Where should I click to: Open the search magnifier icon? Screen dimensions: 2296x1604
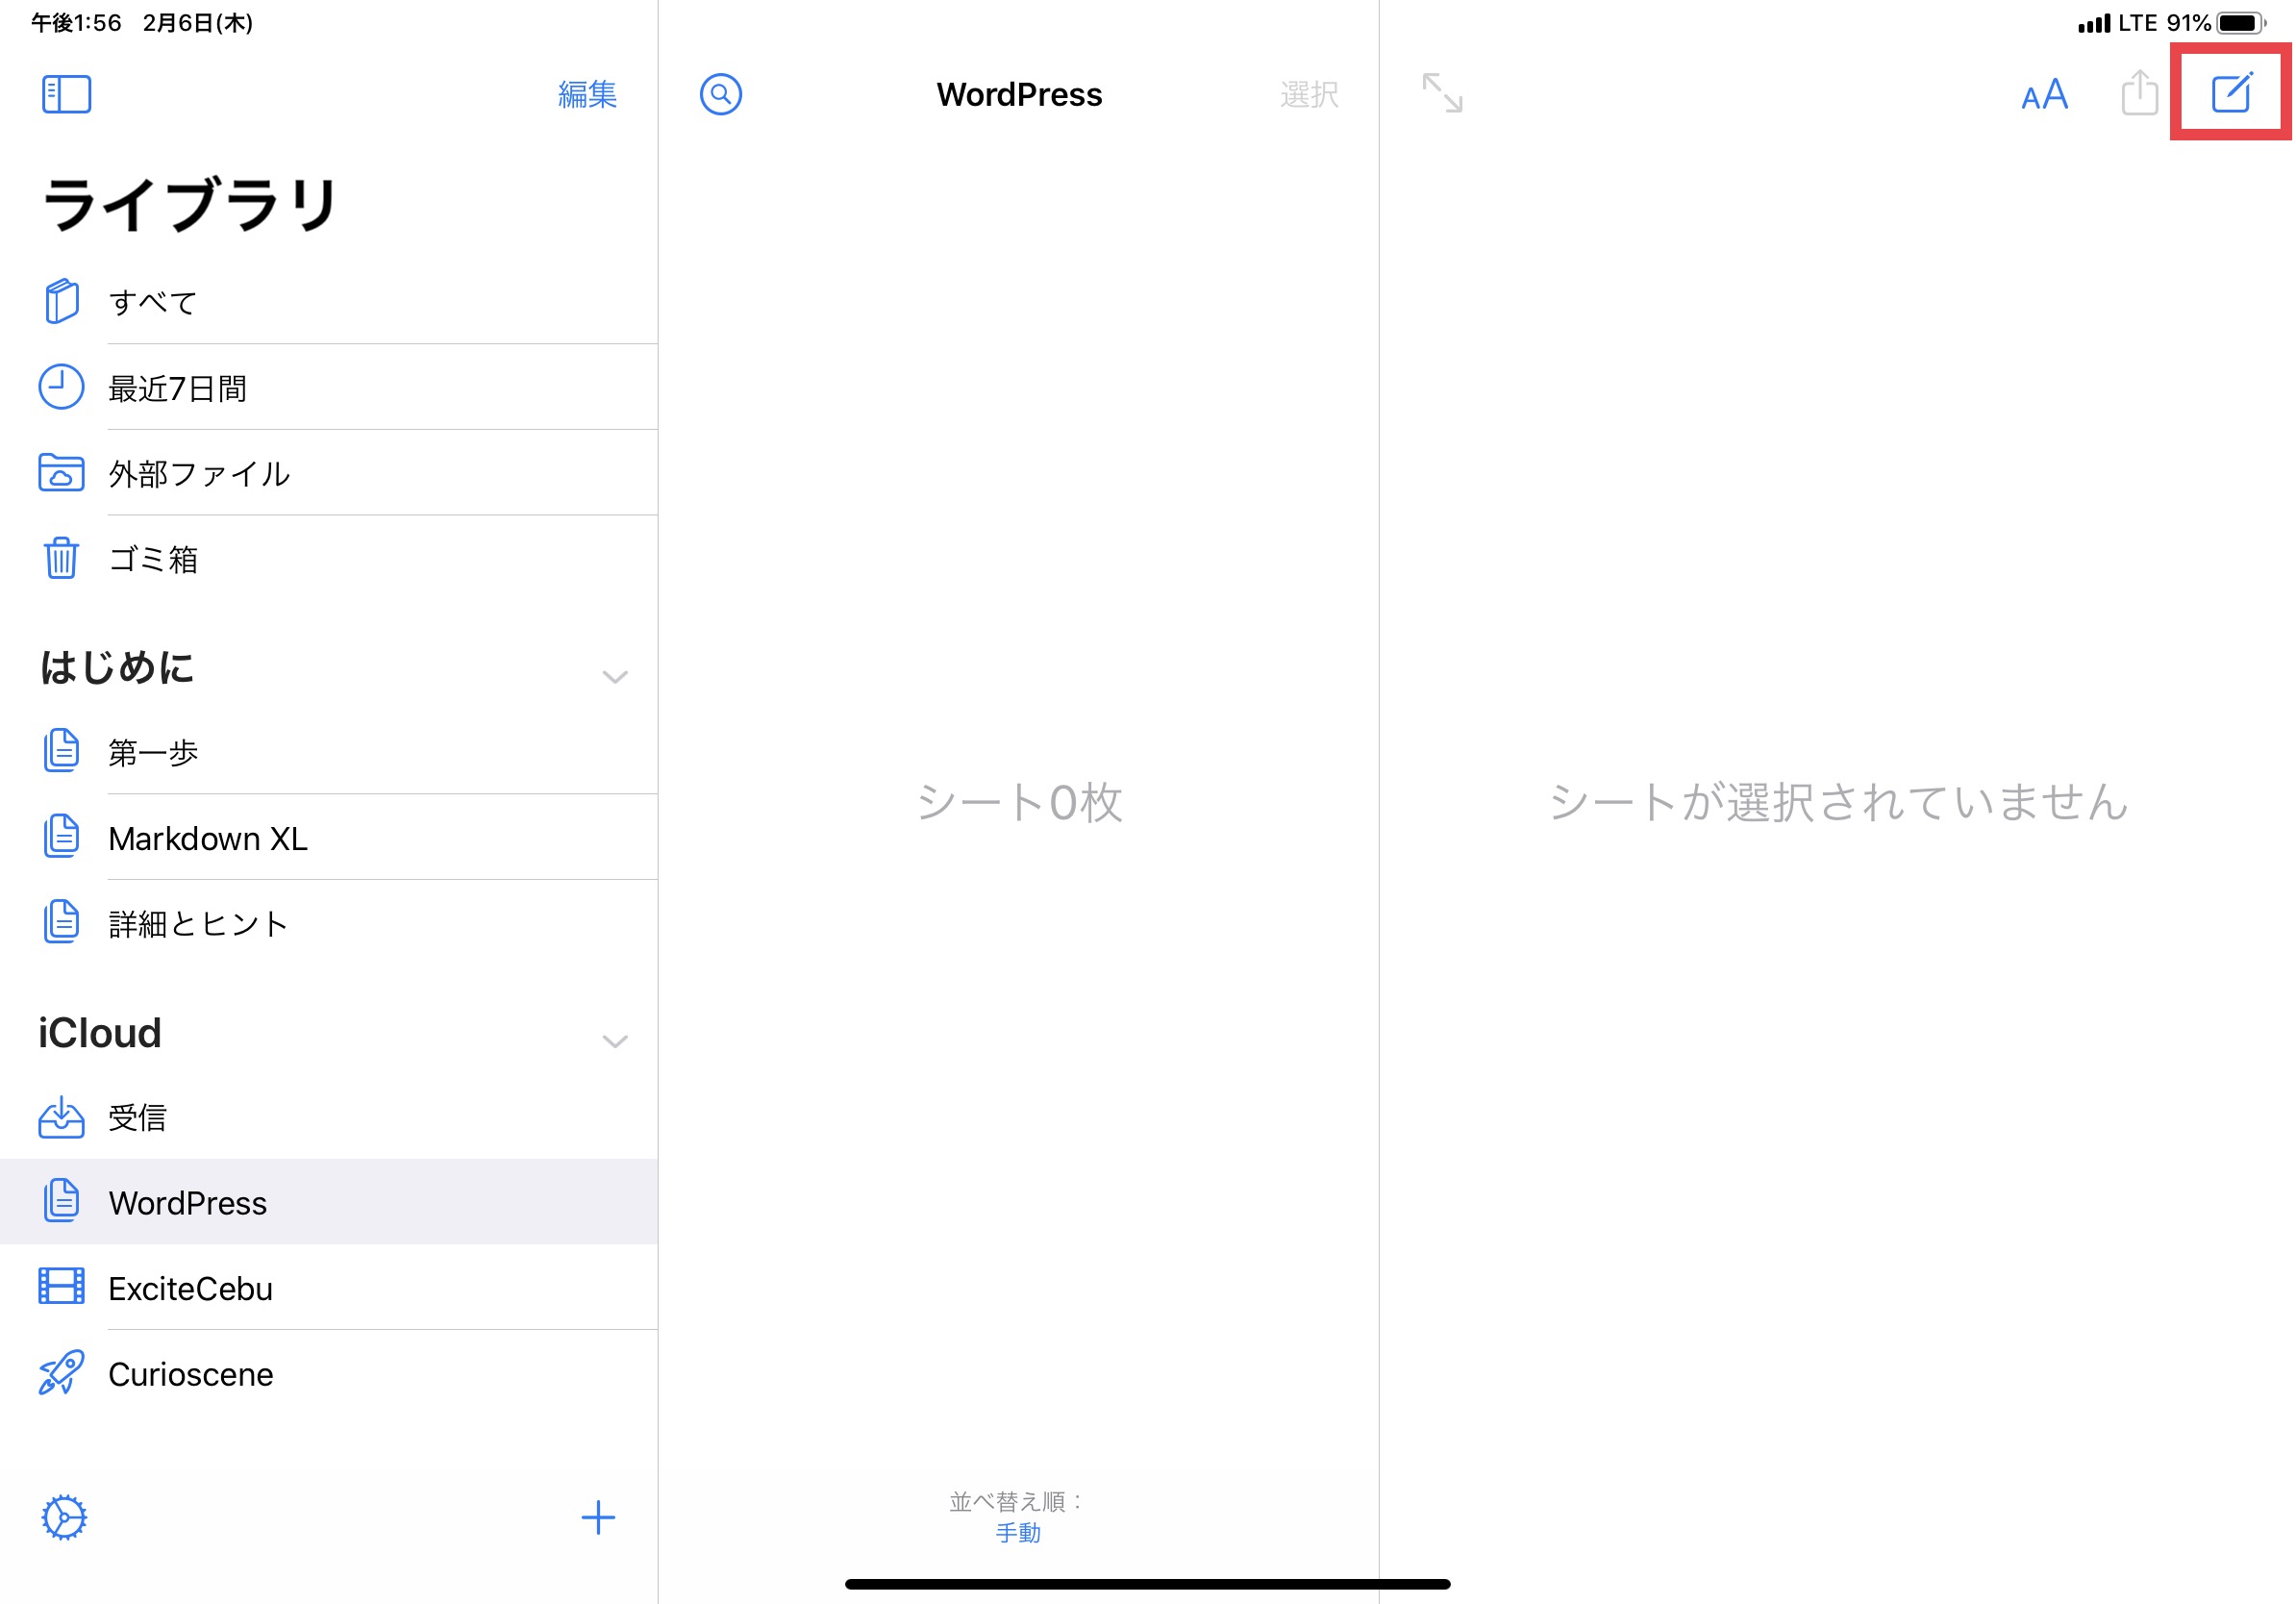pyautogui.click(x=720, y=95)
